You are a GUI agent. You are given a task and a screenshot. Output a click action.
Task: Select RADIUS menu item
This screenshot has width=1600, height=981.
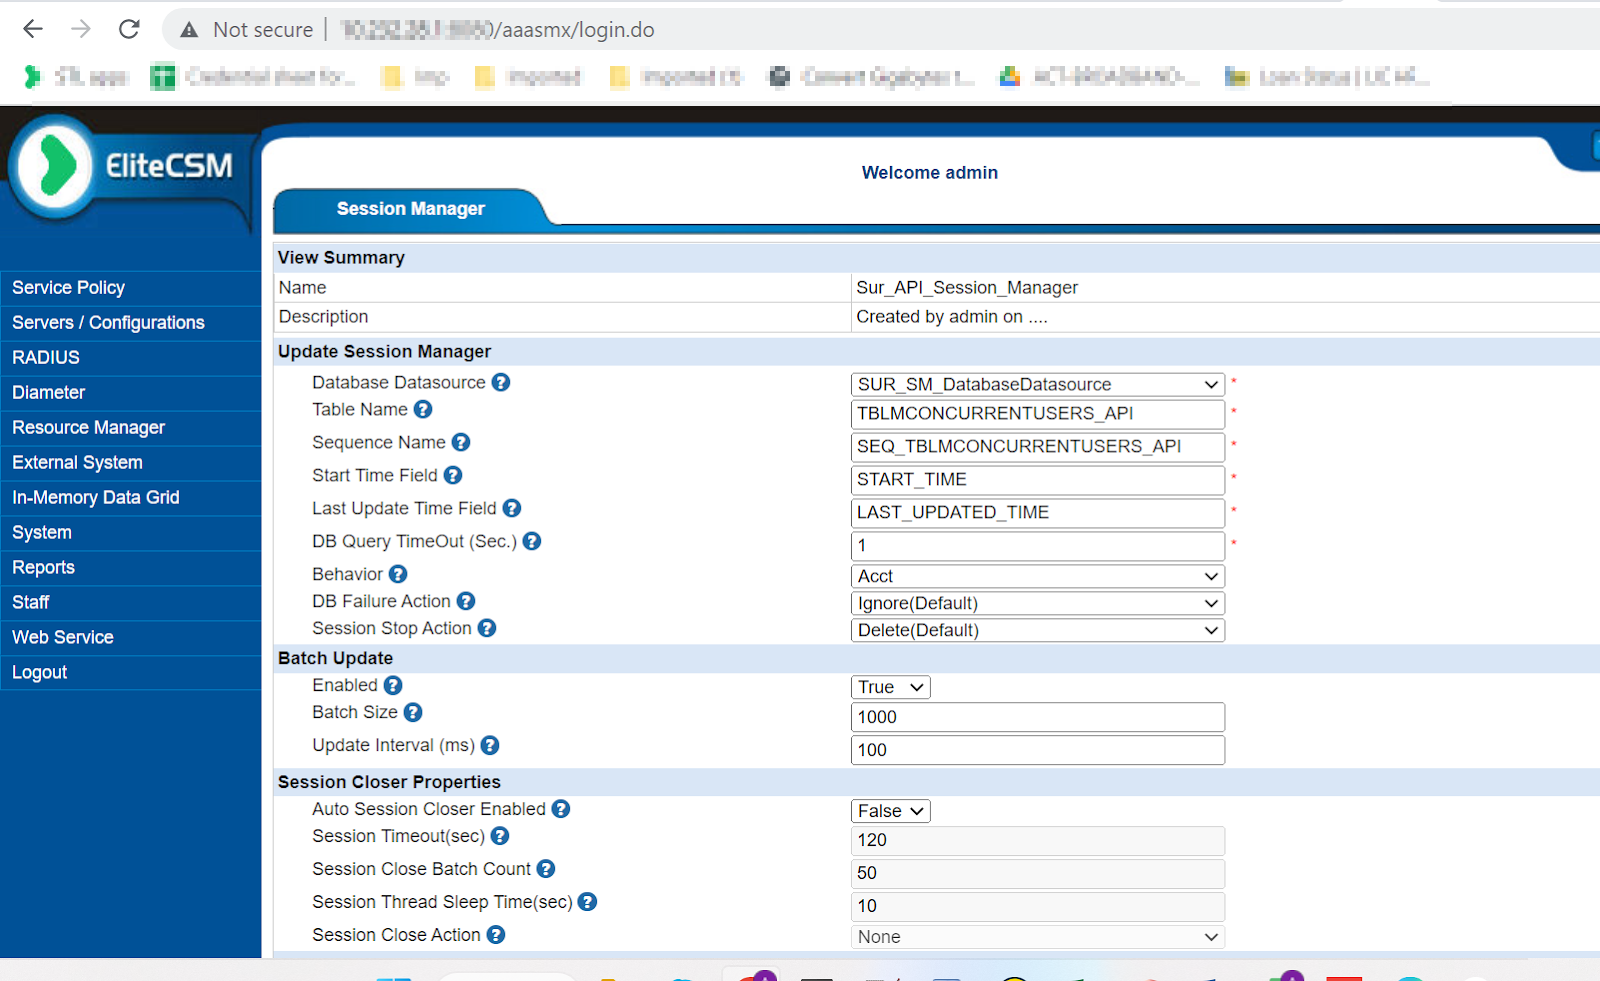pyautogui.click(x=130, y=358)
